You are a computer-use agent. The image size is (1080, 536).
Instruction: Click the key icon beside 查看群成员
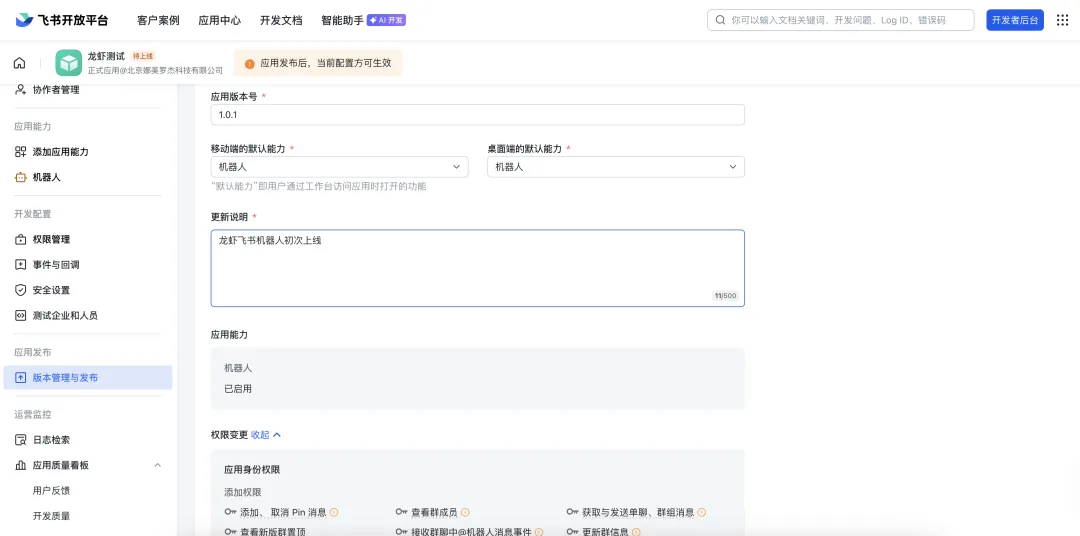click(x=402, y=512)
